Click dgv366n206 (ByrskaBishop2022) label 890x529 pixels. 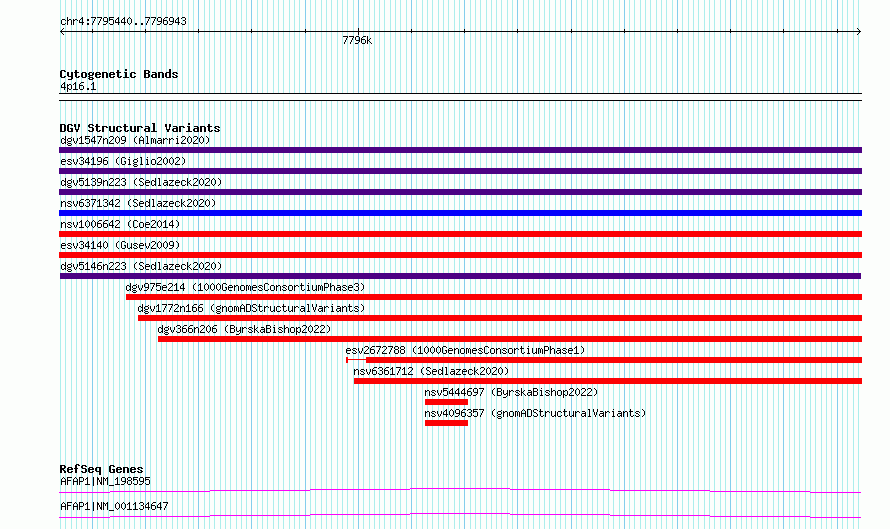[244, 329]
